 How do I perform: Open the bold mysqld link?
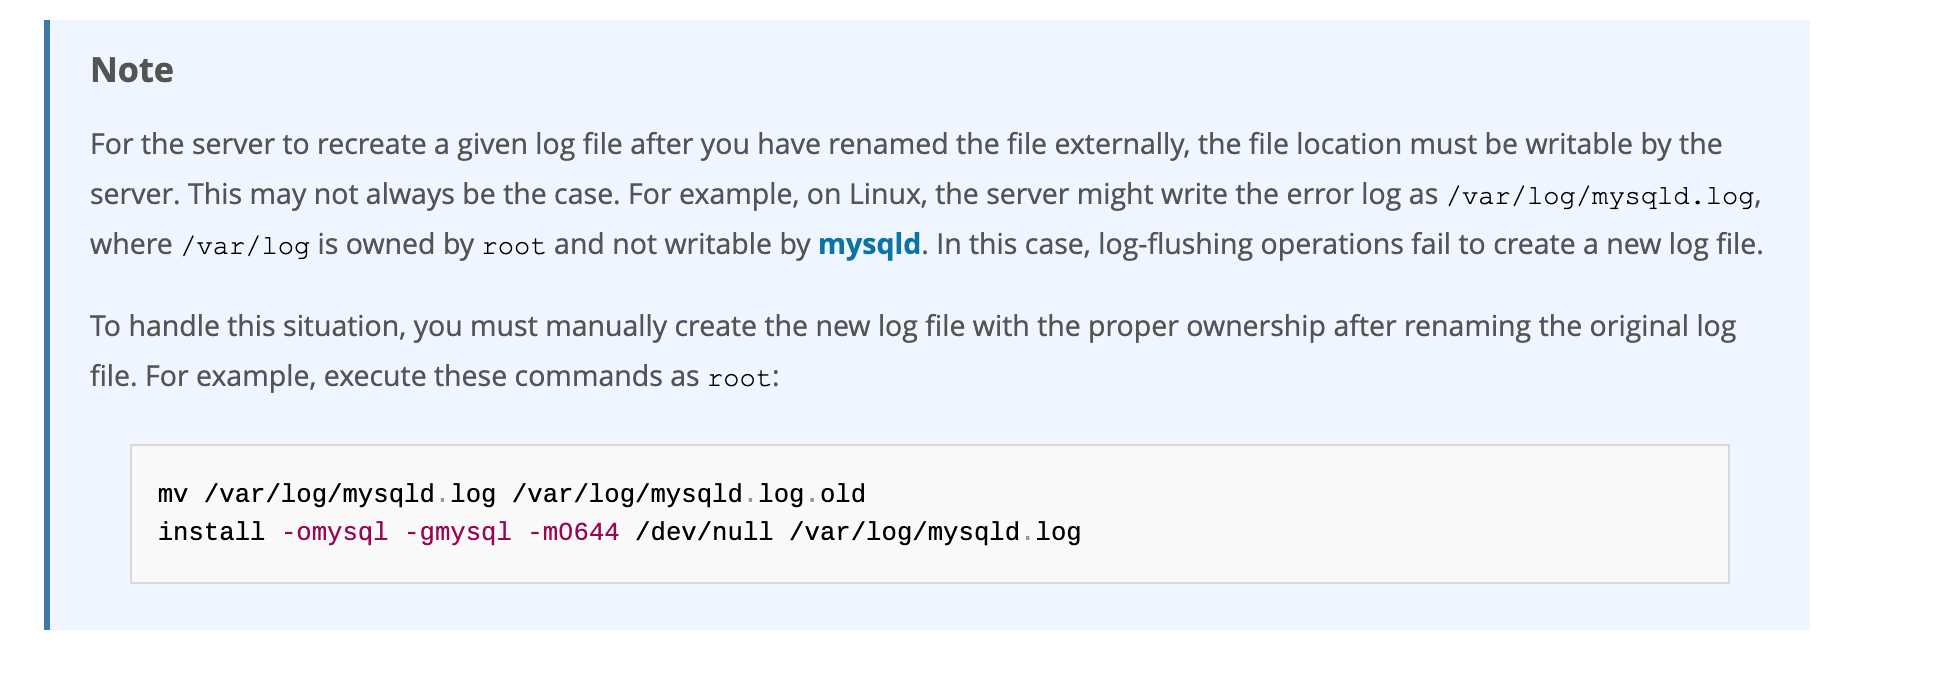pos(869,245)
